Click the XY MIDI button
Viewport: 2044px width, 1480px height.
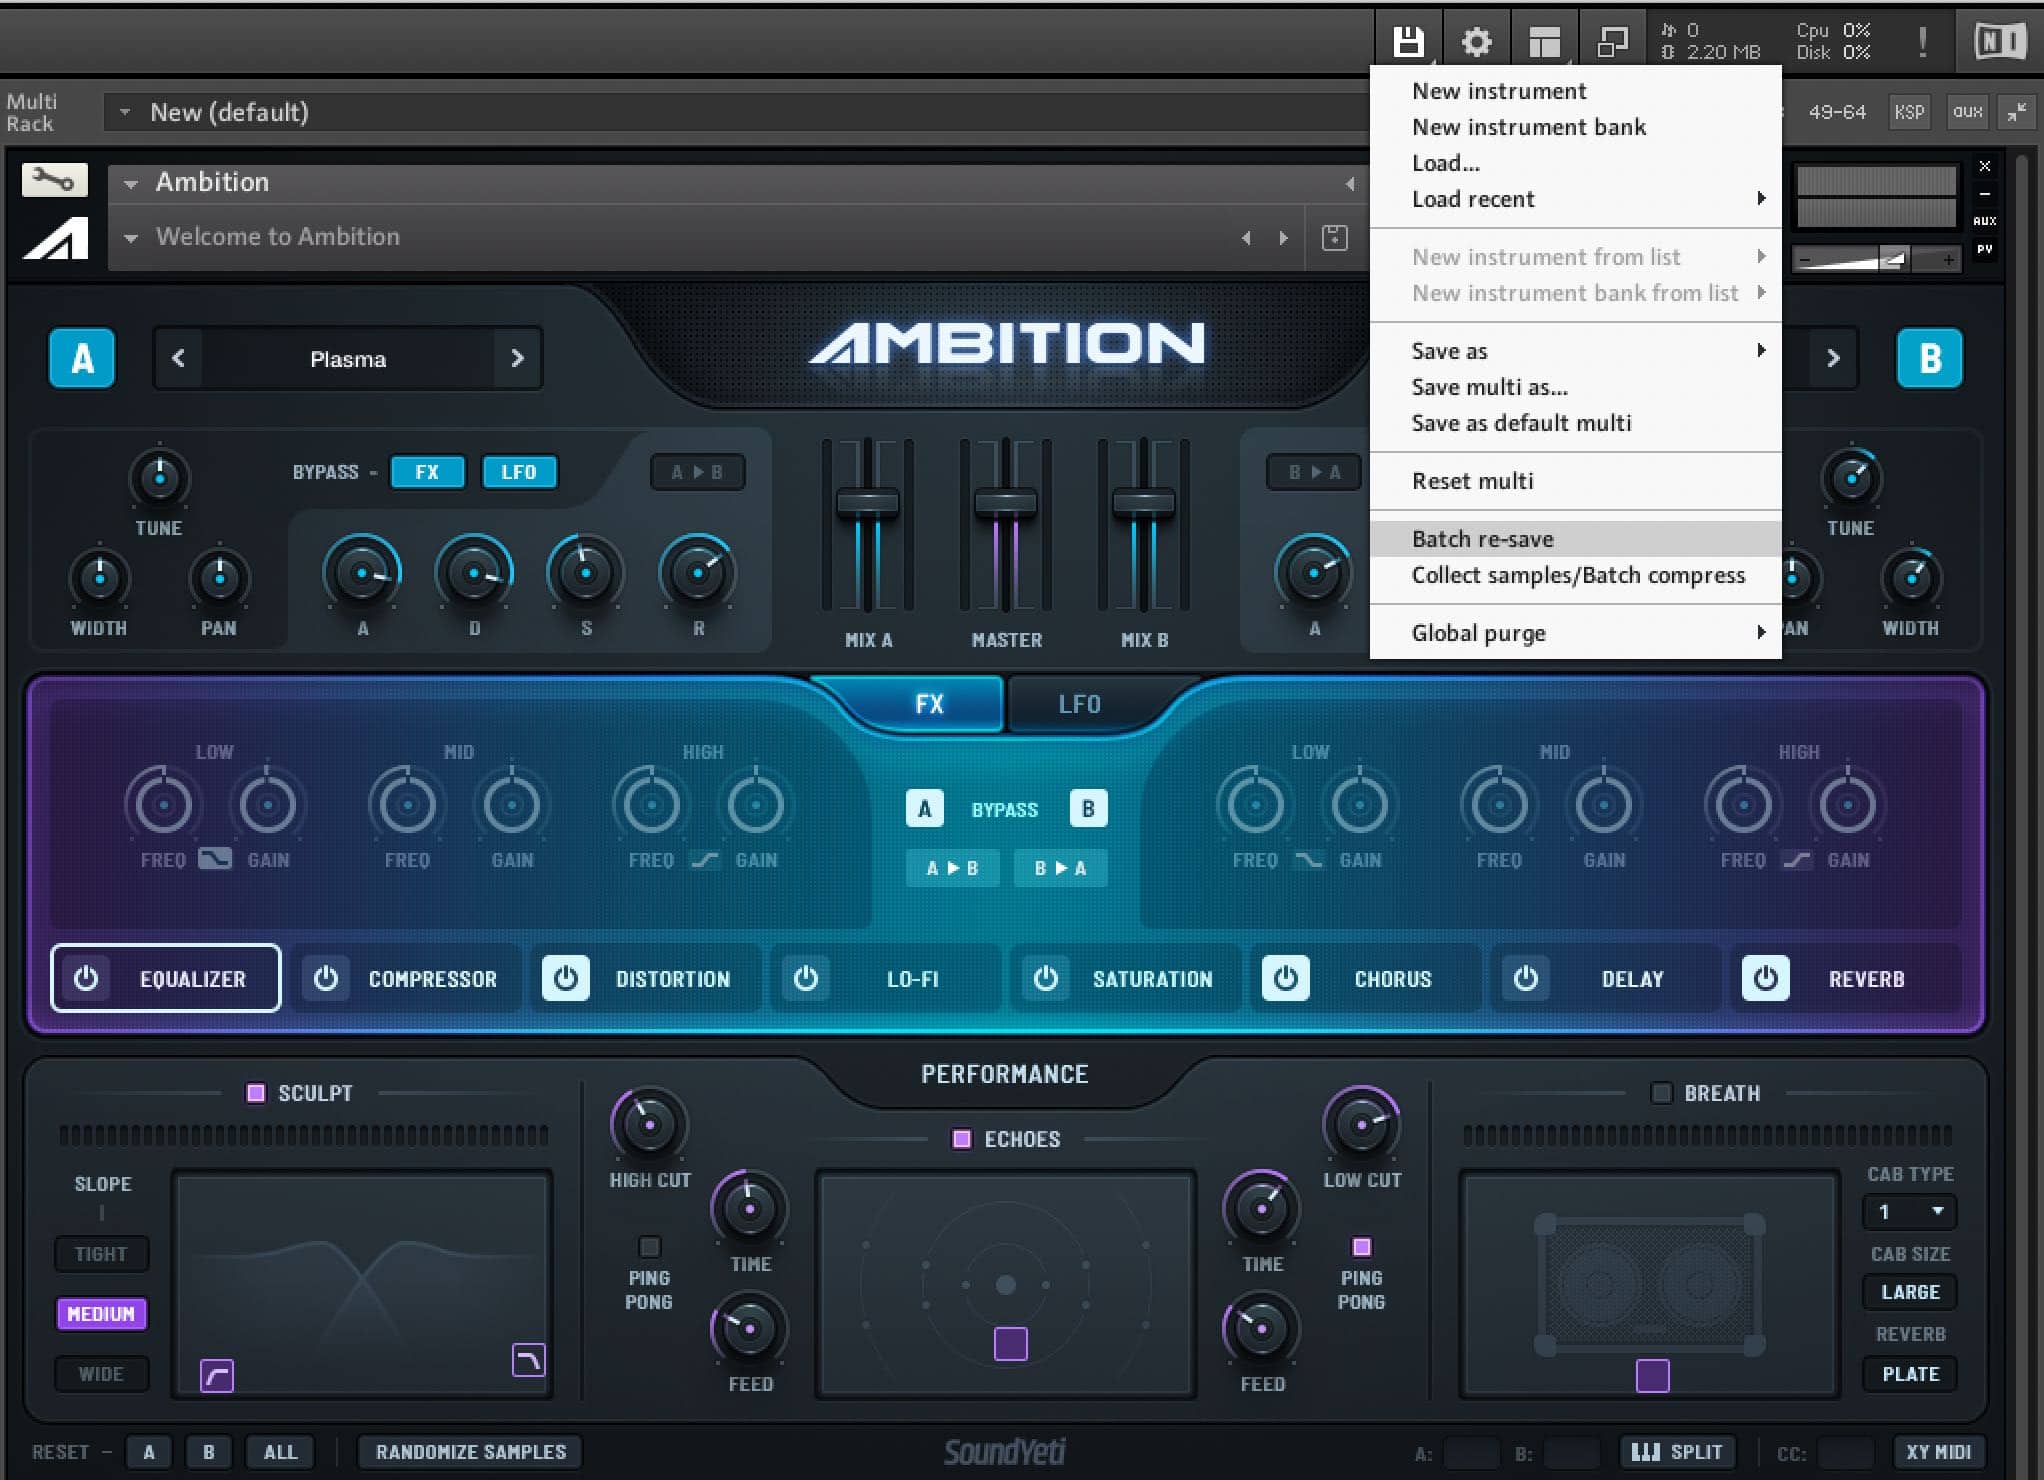1938,1452
